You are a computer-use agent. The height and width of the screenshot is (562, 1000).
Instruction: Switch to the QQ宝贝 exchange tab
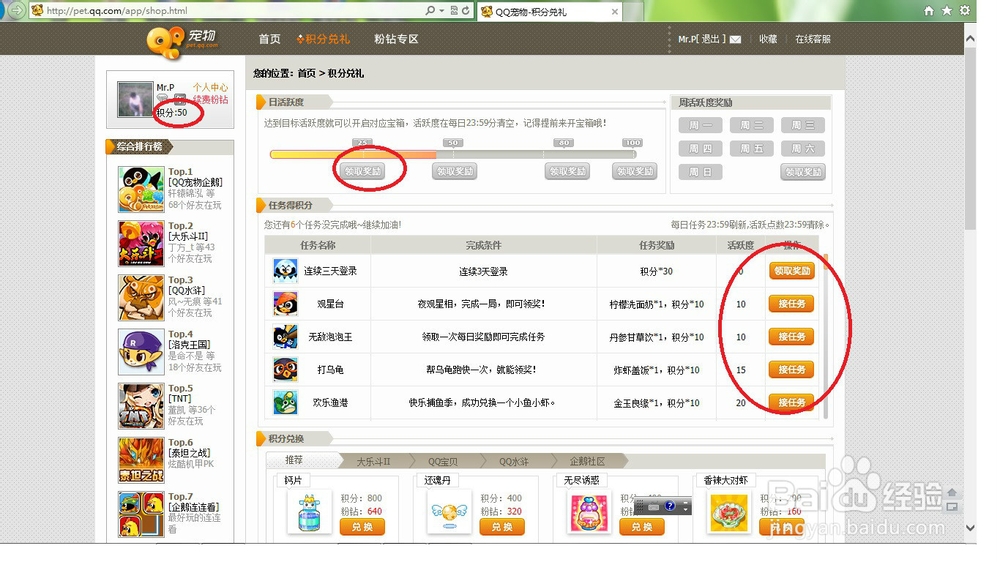[443, 461]
